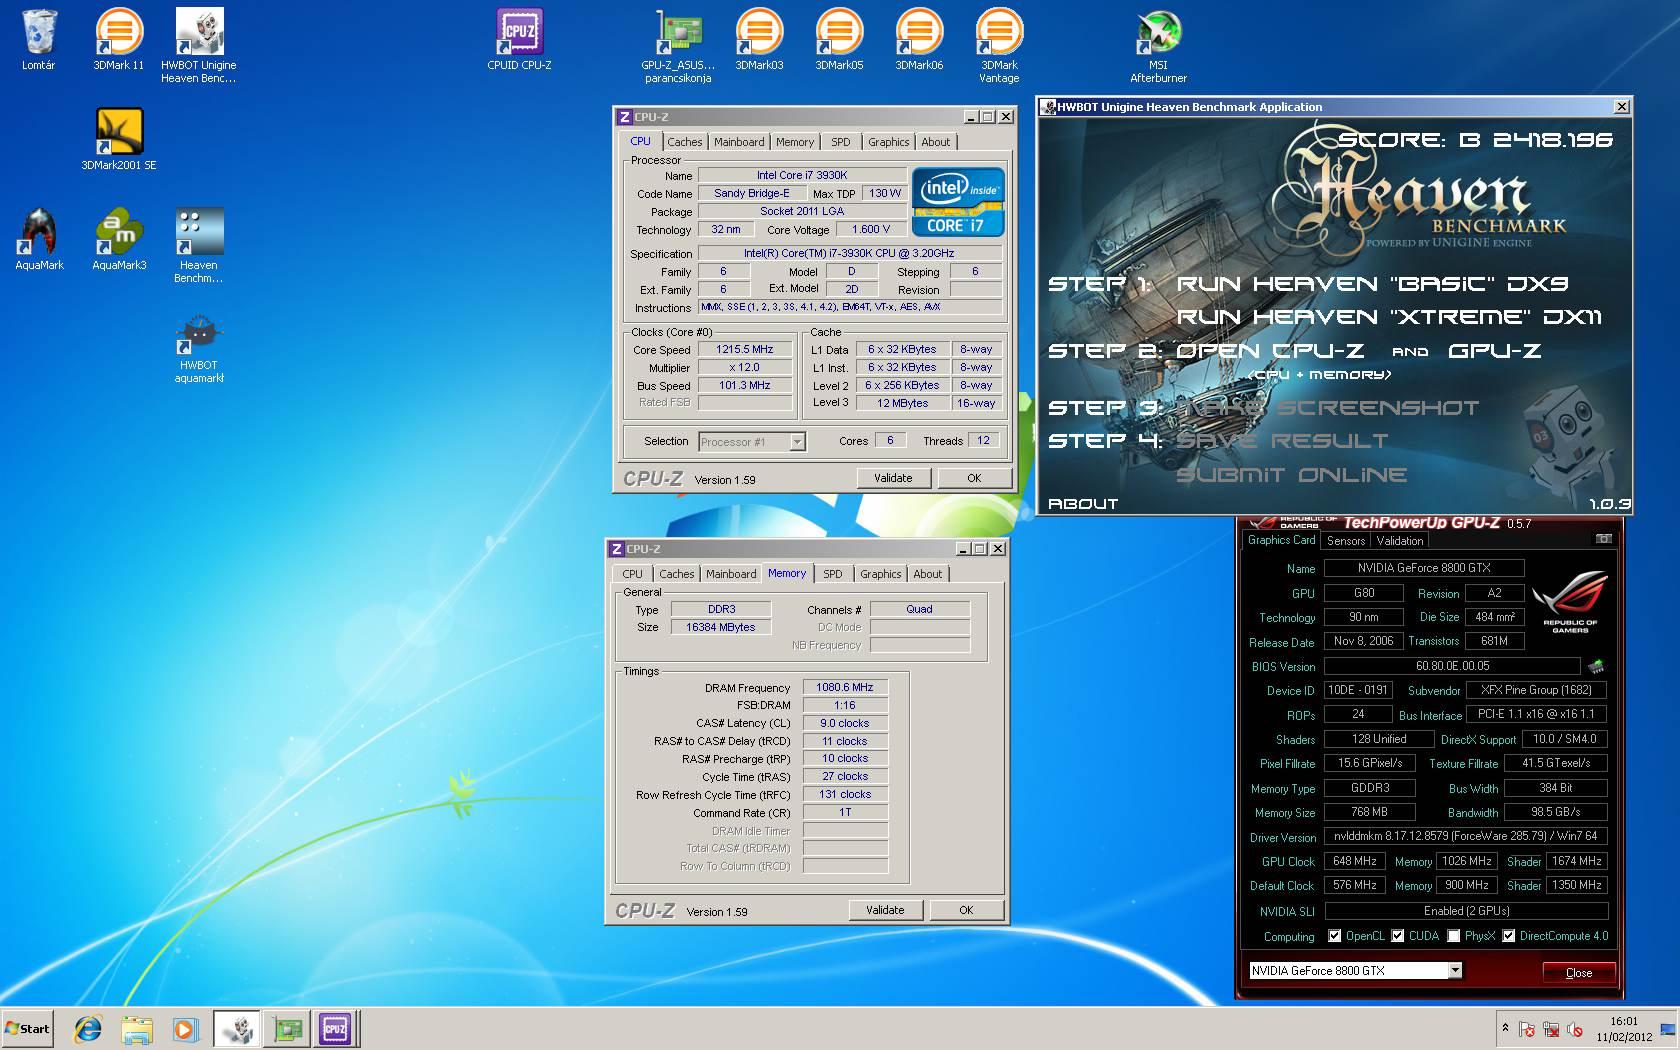1680x1050 pixels.
Task: Open the AquaMark desktop shortcut
Action: tap(39, 240)
